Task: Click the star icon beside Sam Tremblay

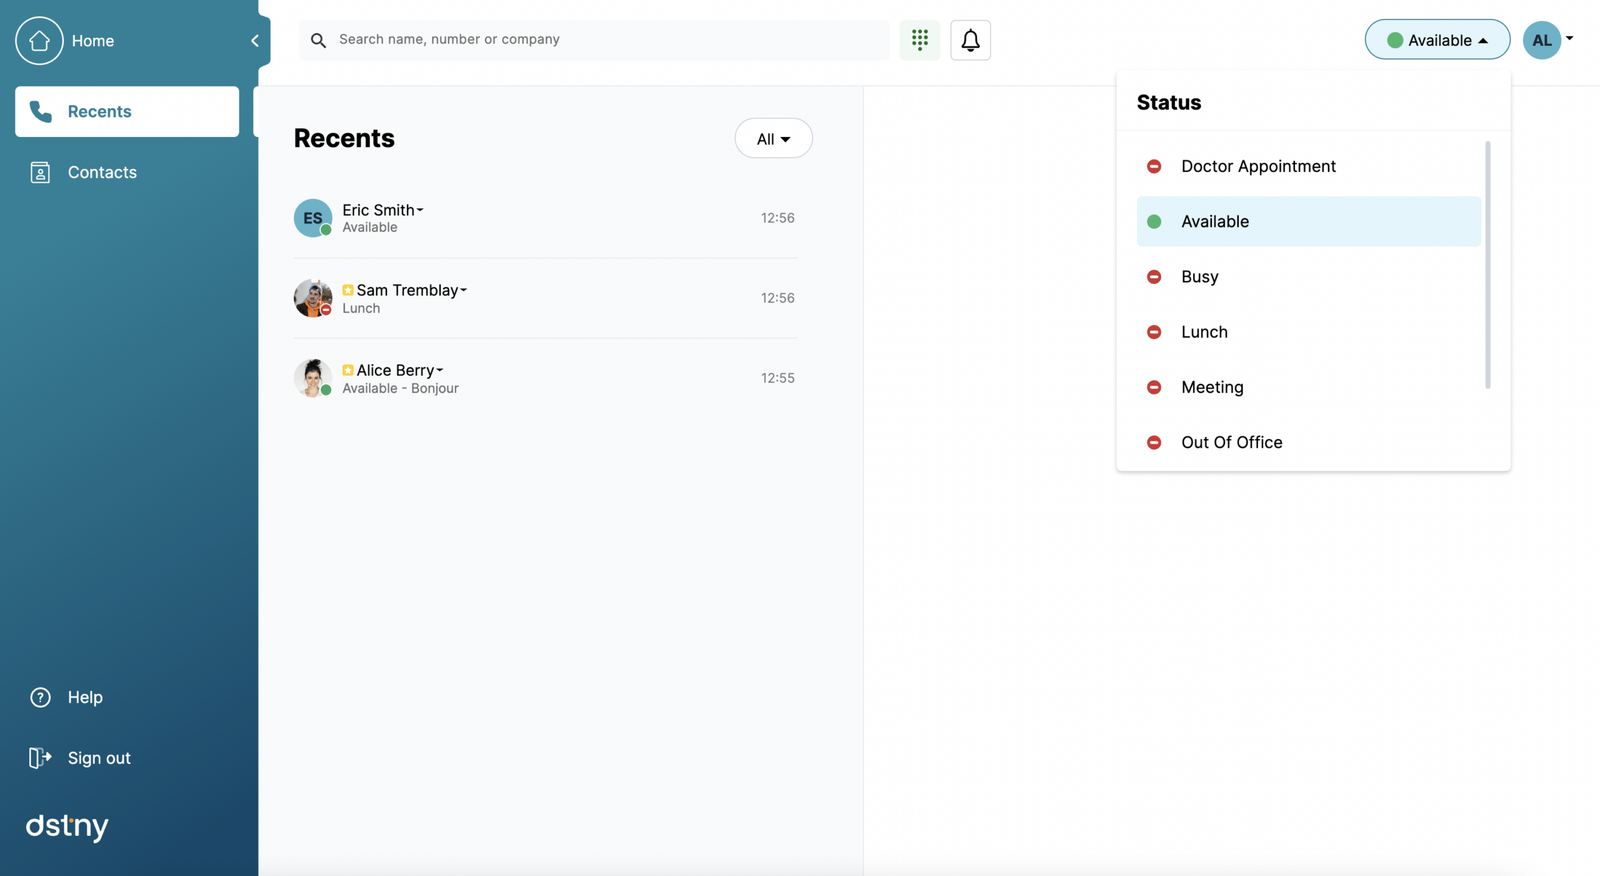Action: (x=348, y=290)
